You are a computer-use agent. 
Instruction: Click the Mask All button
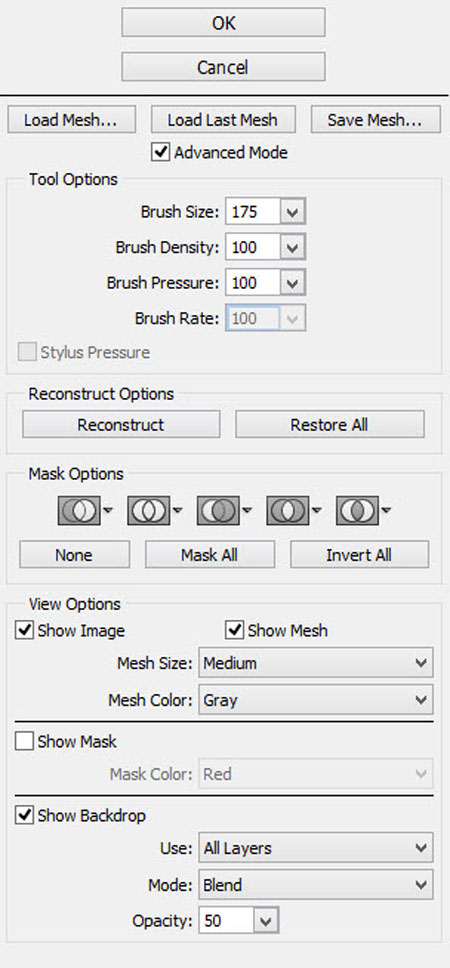click(210, 554)
